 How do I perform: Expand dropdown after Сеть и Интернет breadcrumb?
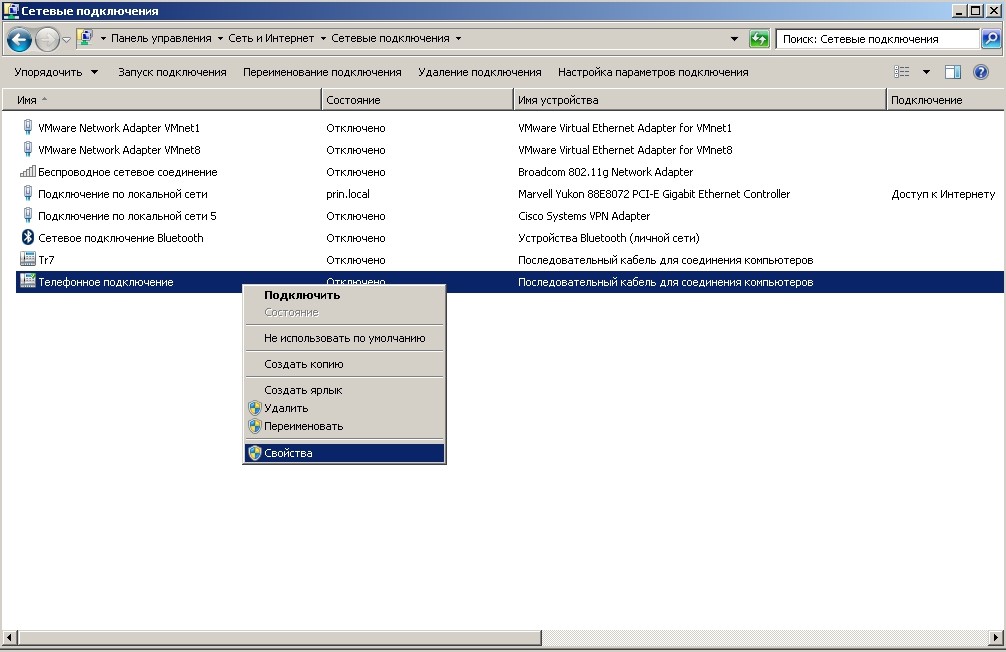pyautogui.click(x=323, y=39)
